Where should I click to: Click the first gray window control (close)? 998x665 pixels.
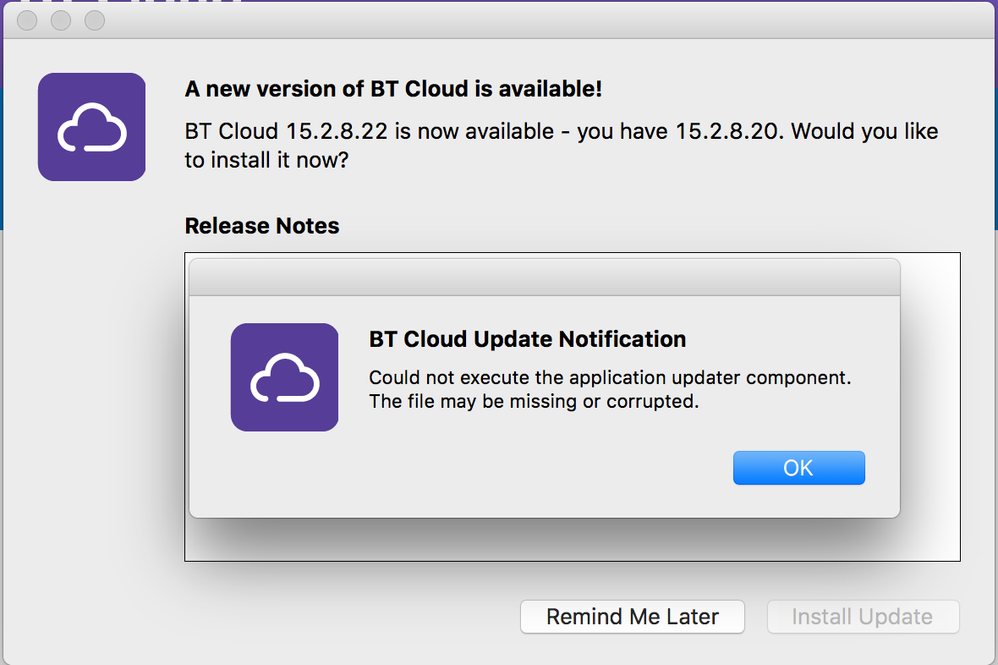click(27, 20)
